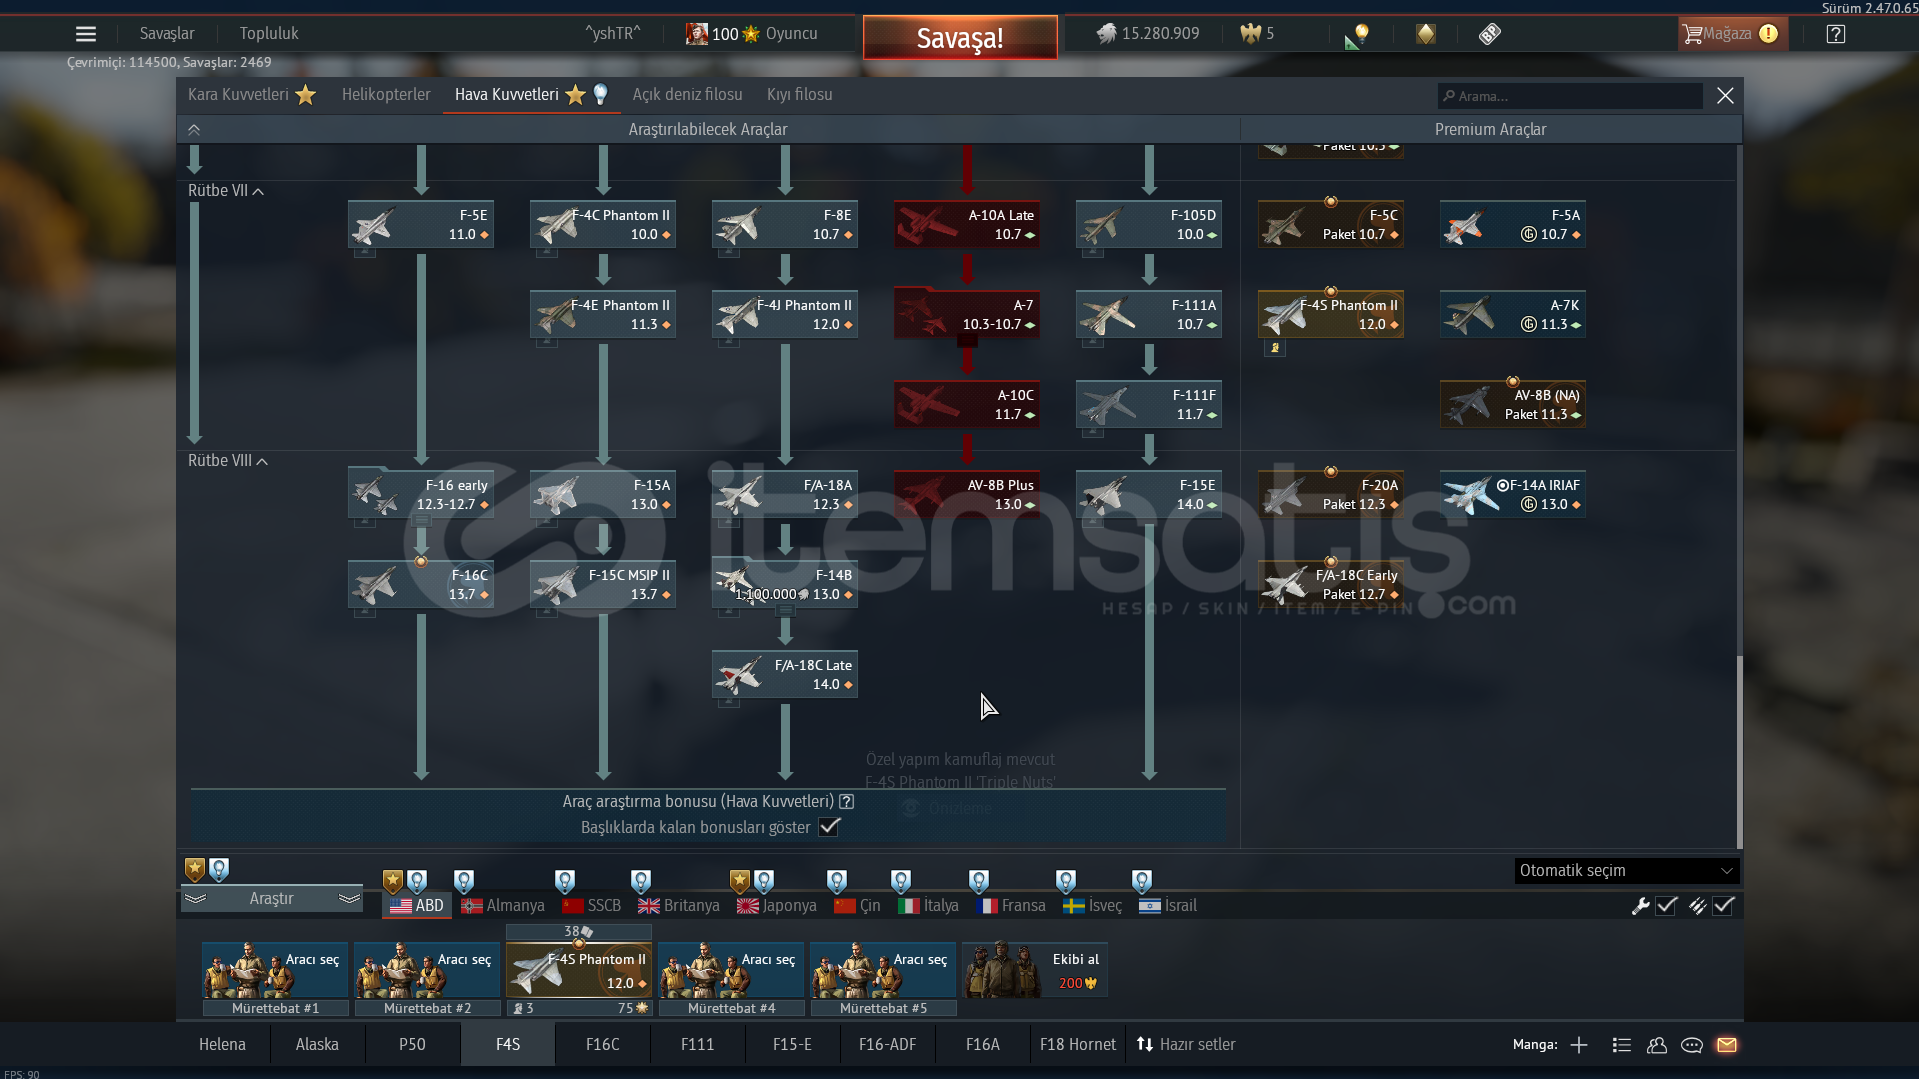The image size is (1919, 1079).
Task: Select SSCB nation tab
Action: click(592, 906)
